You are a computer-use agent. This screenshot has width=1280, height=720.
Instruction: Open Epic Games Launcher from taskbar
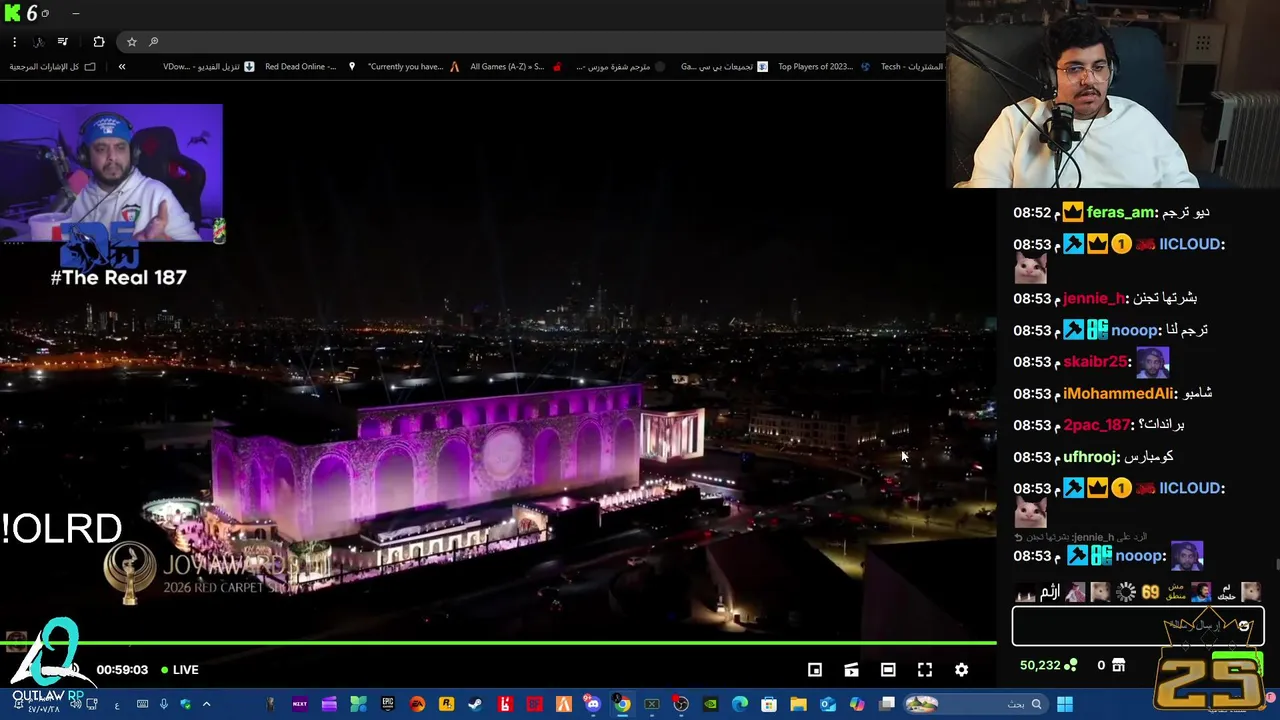[387, 704]
